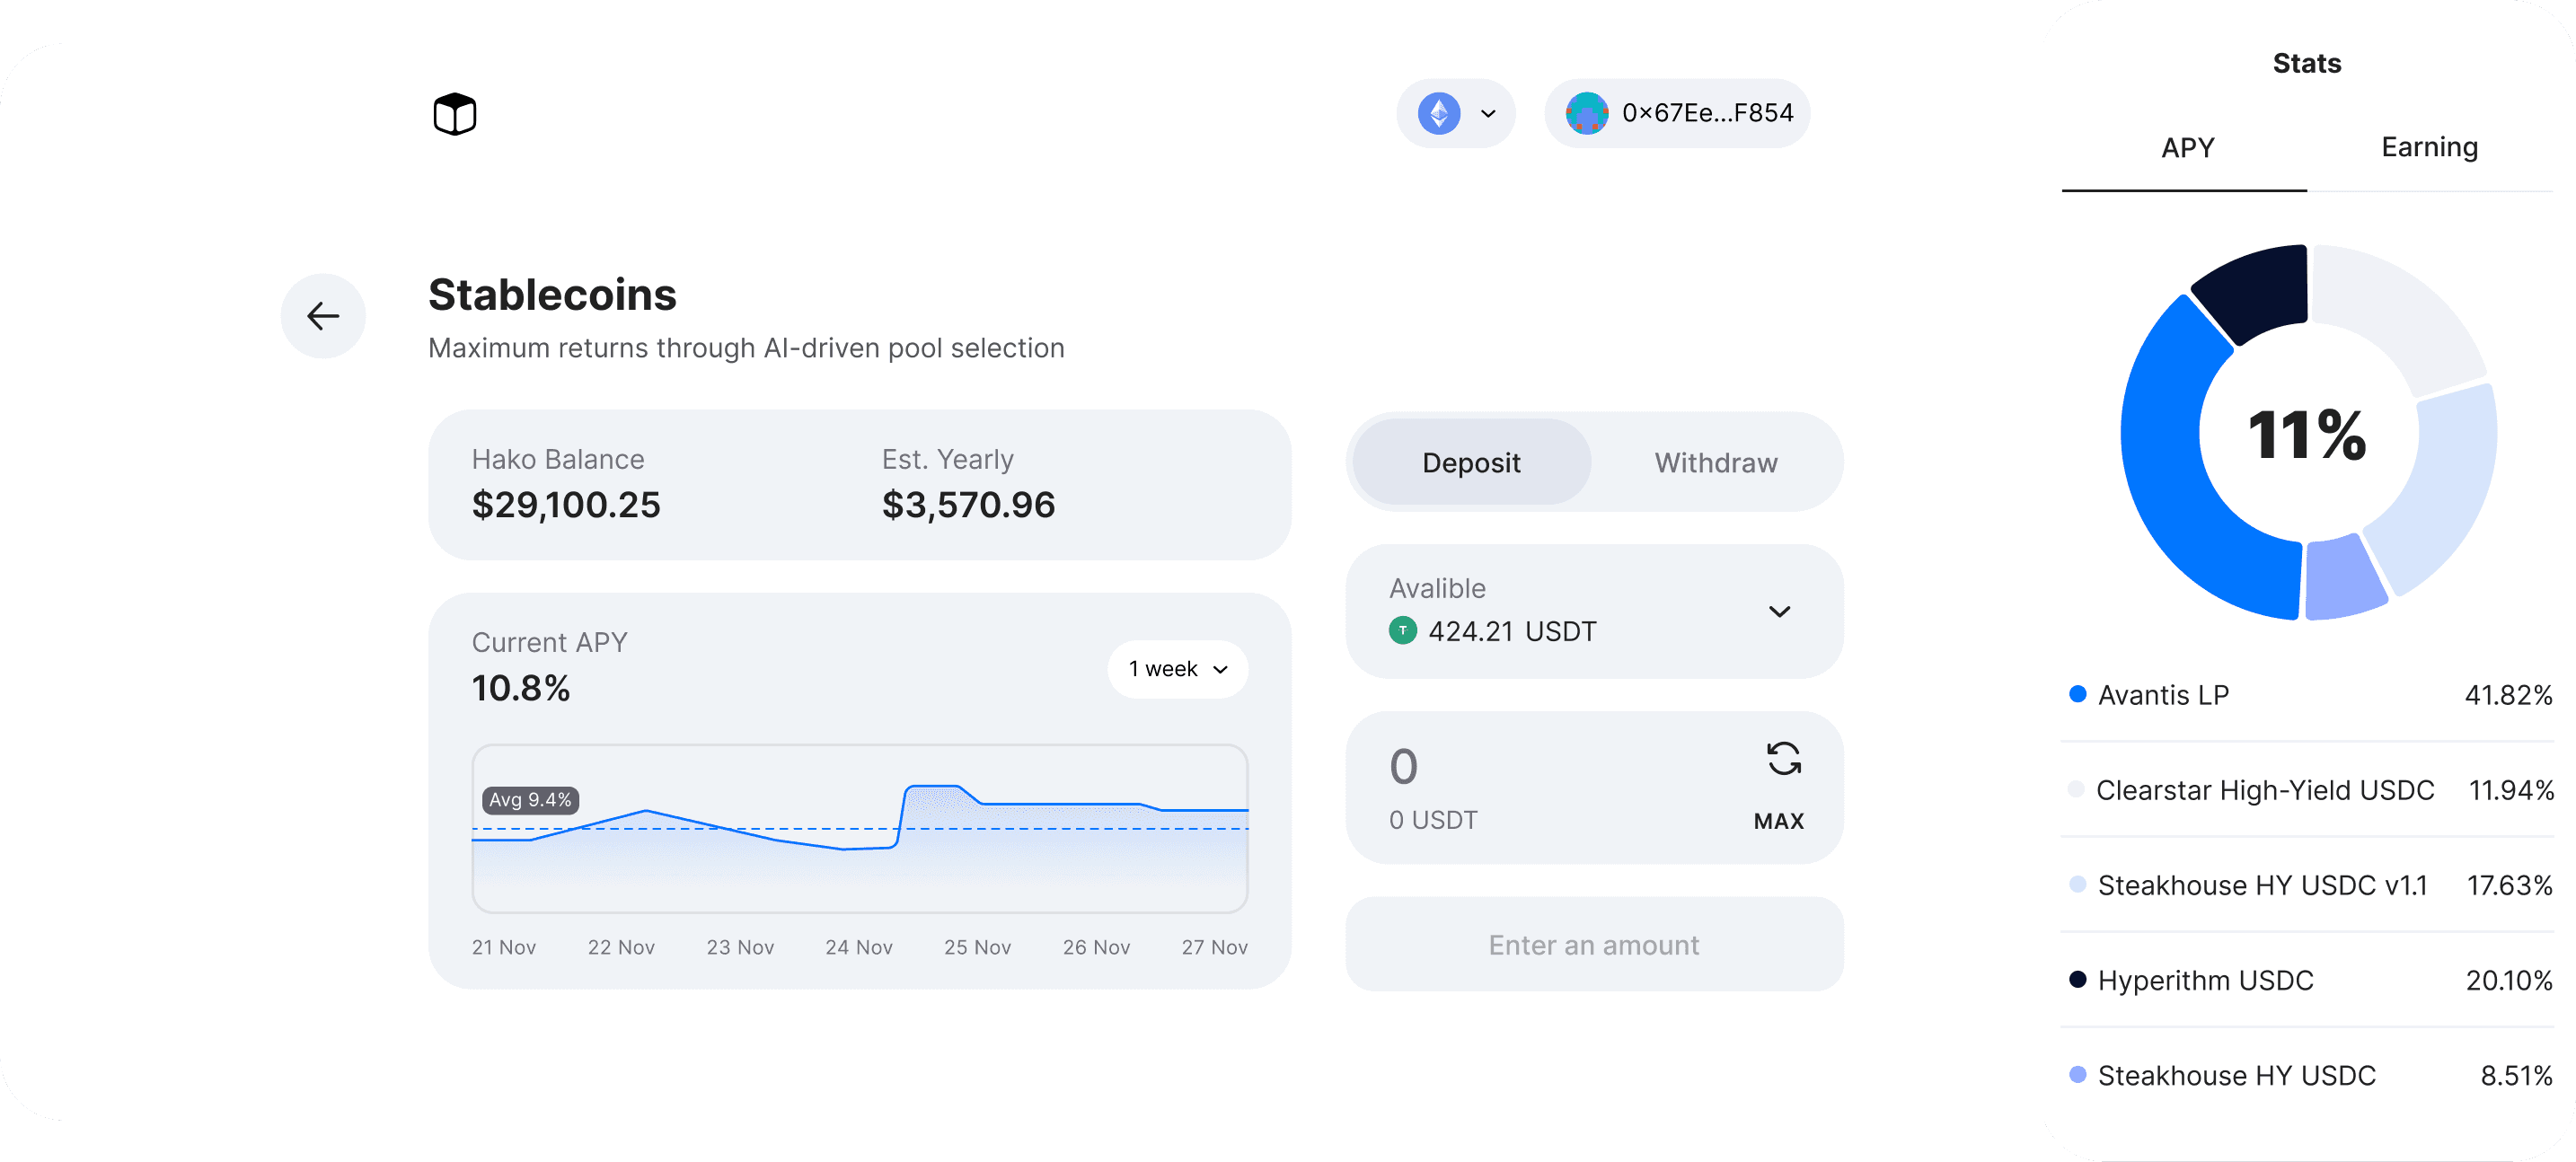
Task: Click the Steakhouse HY USDC legend dot
Action: (x=2077, y=1074)
